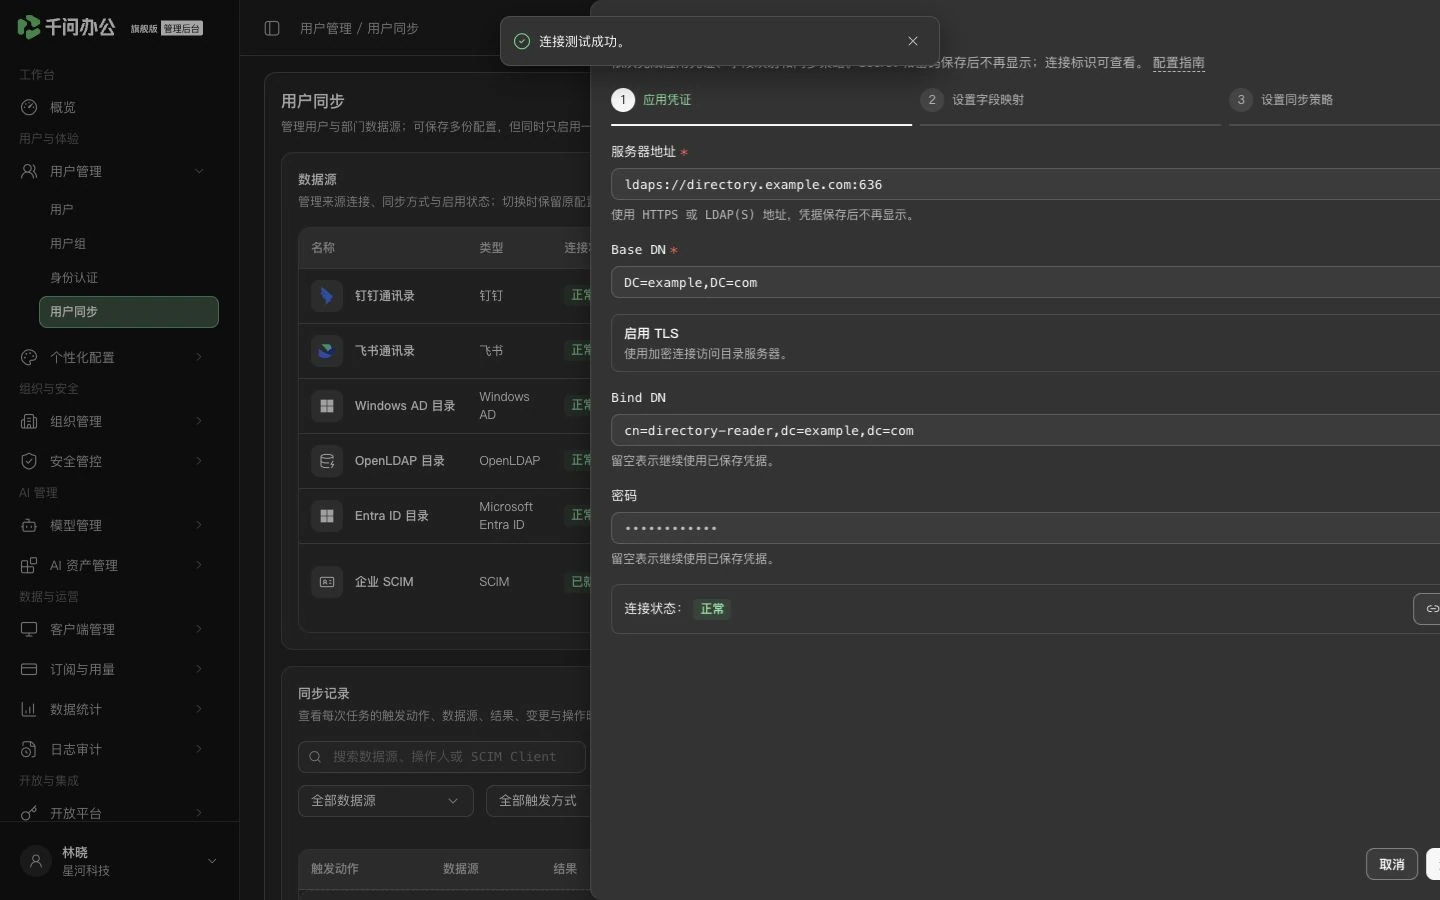Click the OpenLDAP 目录 database icon
Viewport: 1440px width, 900px height.
[327, 461]
